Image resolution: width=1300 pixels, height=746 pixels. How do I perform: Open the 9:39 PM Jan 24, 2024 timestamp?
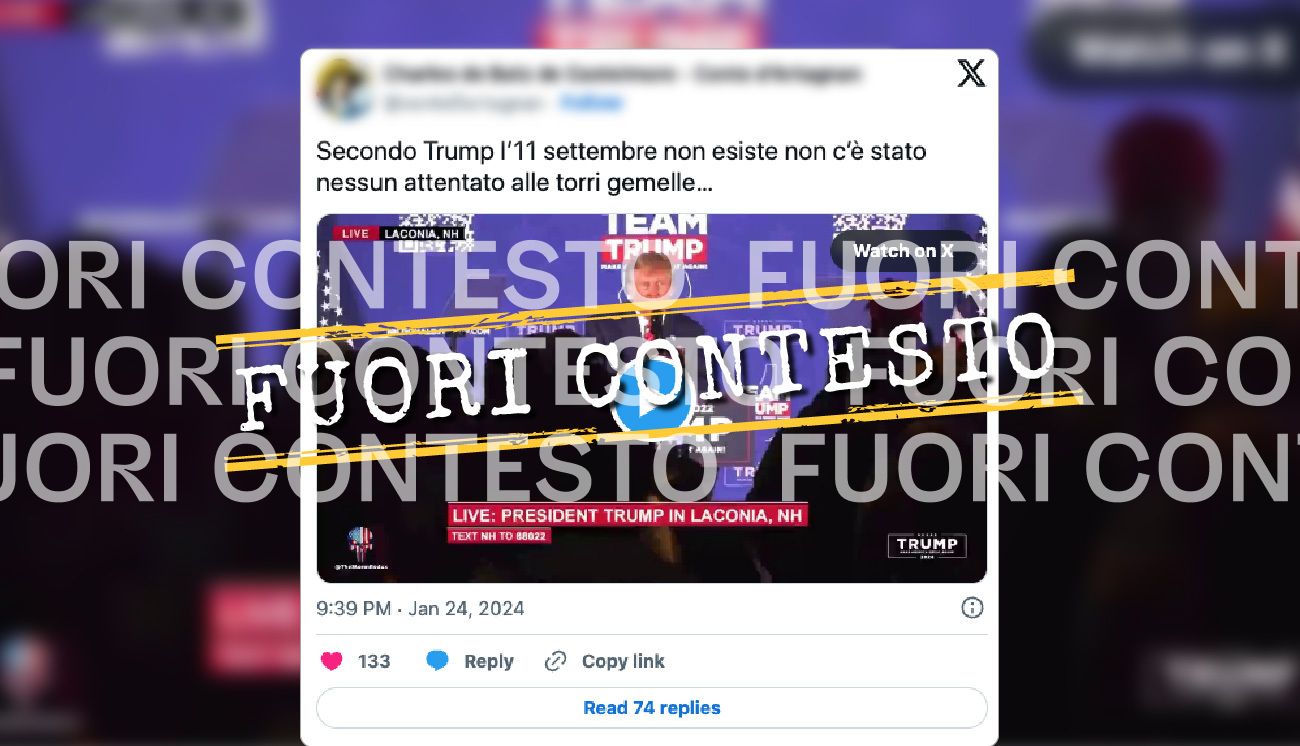420,608
